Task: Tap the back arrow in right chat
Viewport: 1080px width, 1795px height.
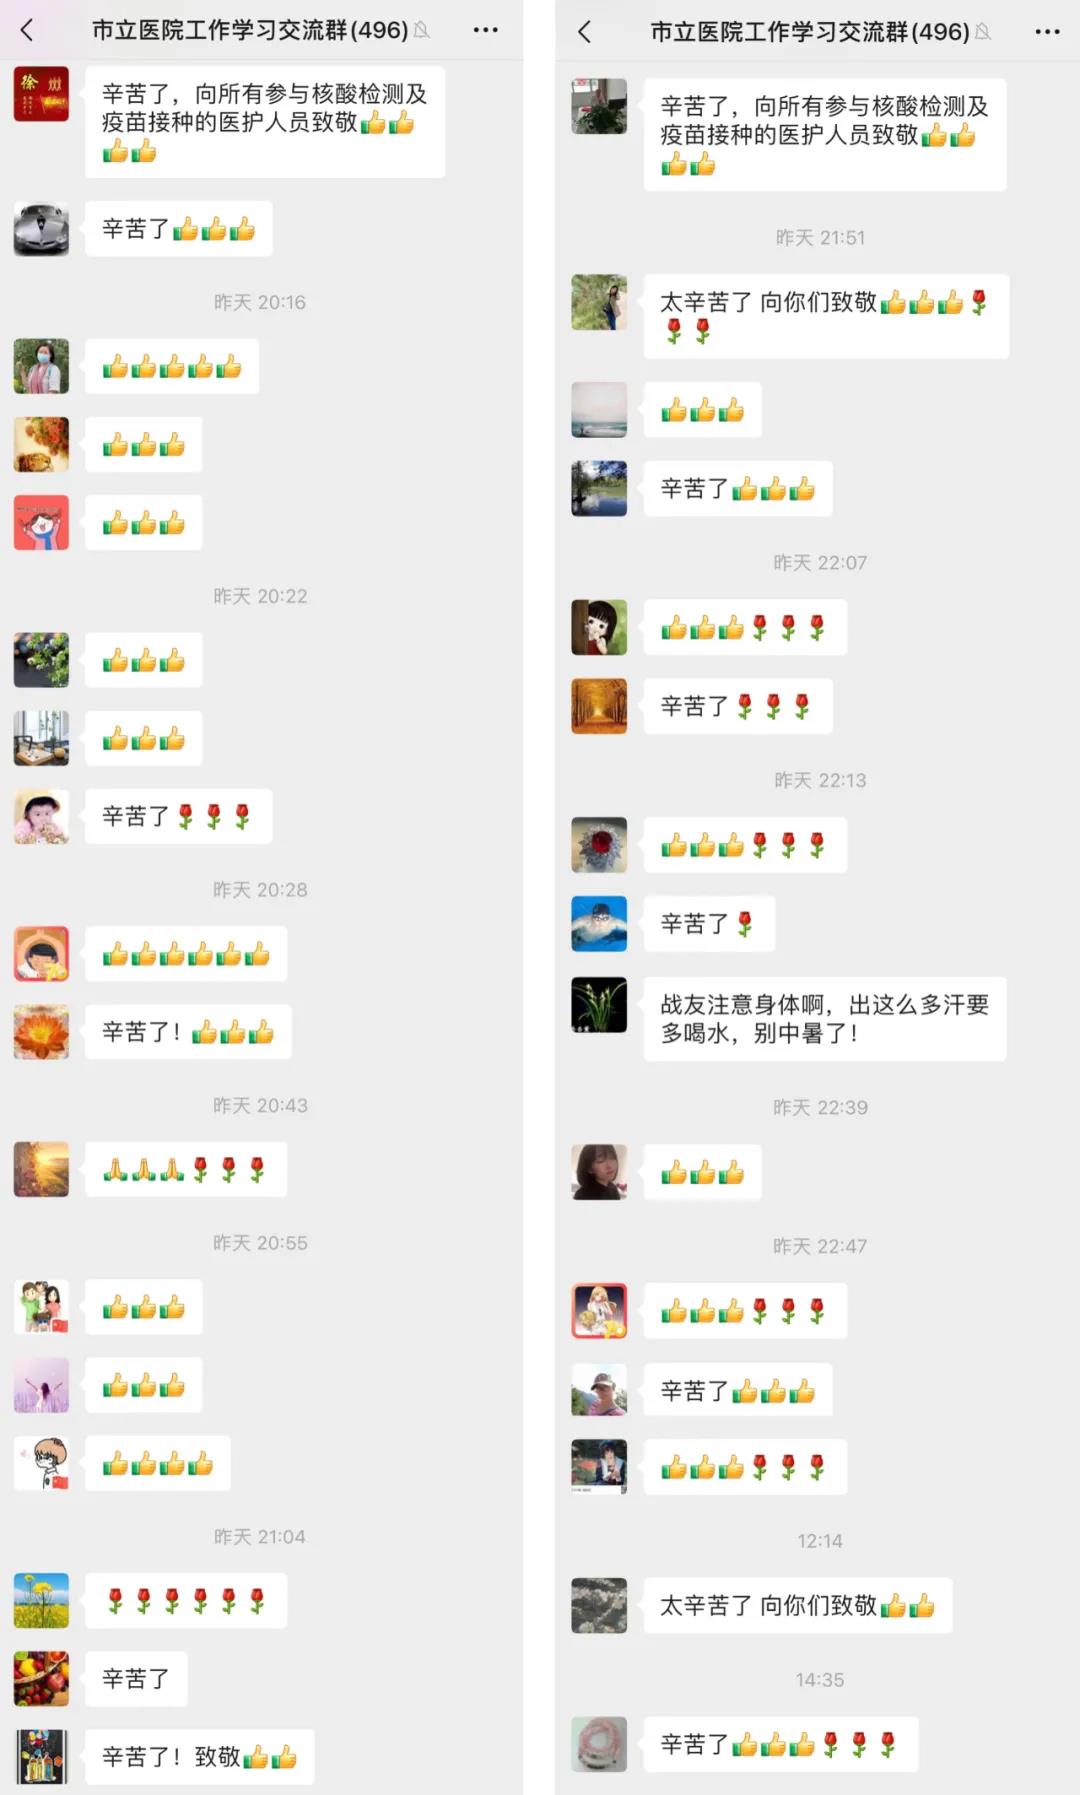Action: coord(585,32)
